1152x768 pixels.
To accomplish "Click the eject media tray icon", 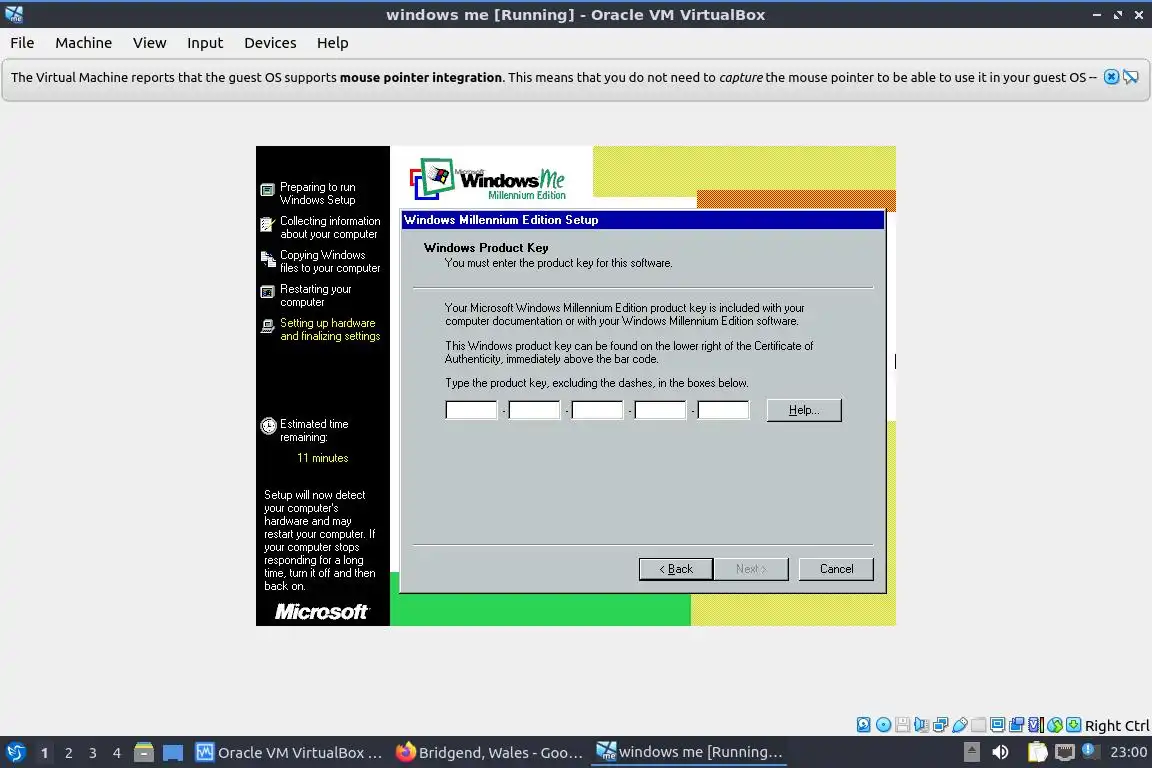I will [x=971, y=752].
